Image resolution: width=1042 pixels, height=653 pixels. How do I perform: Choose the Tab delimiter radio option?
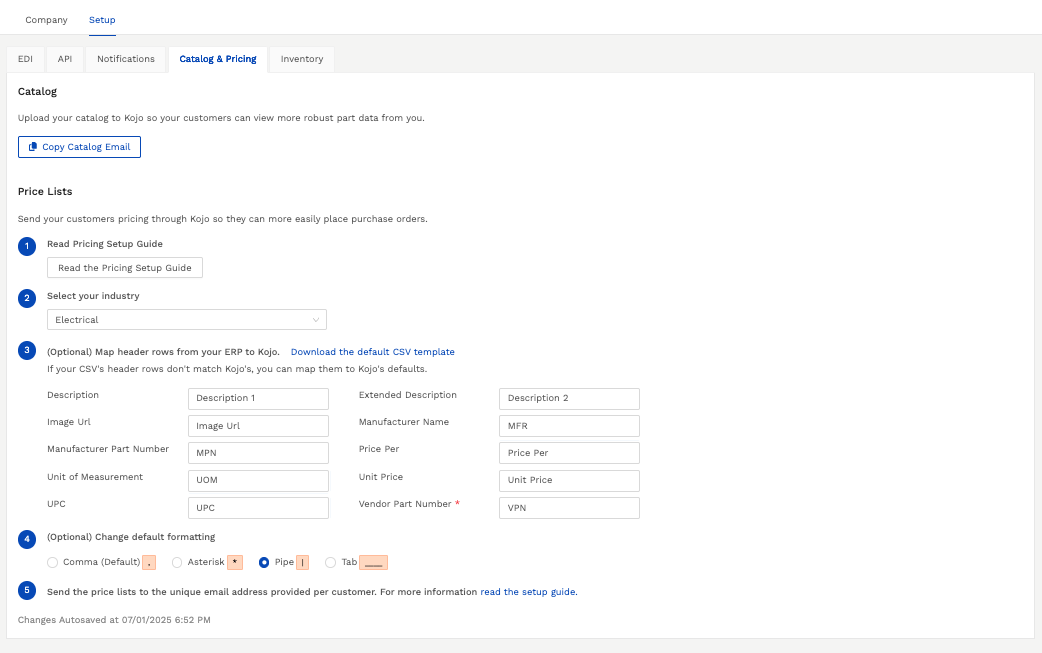point(330,563)
